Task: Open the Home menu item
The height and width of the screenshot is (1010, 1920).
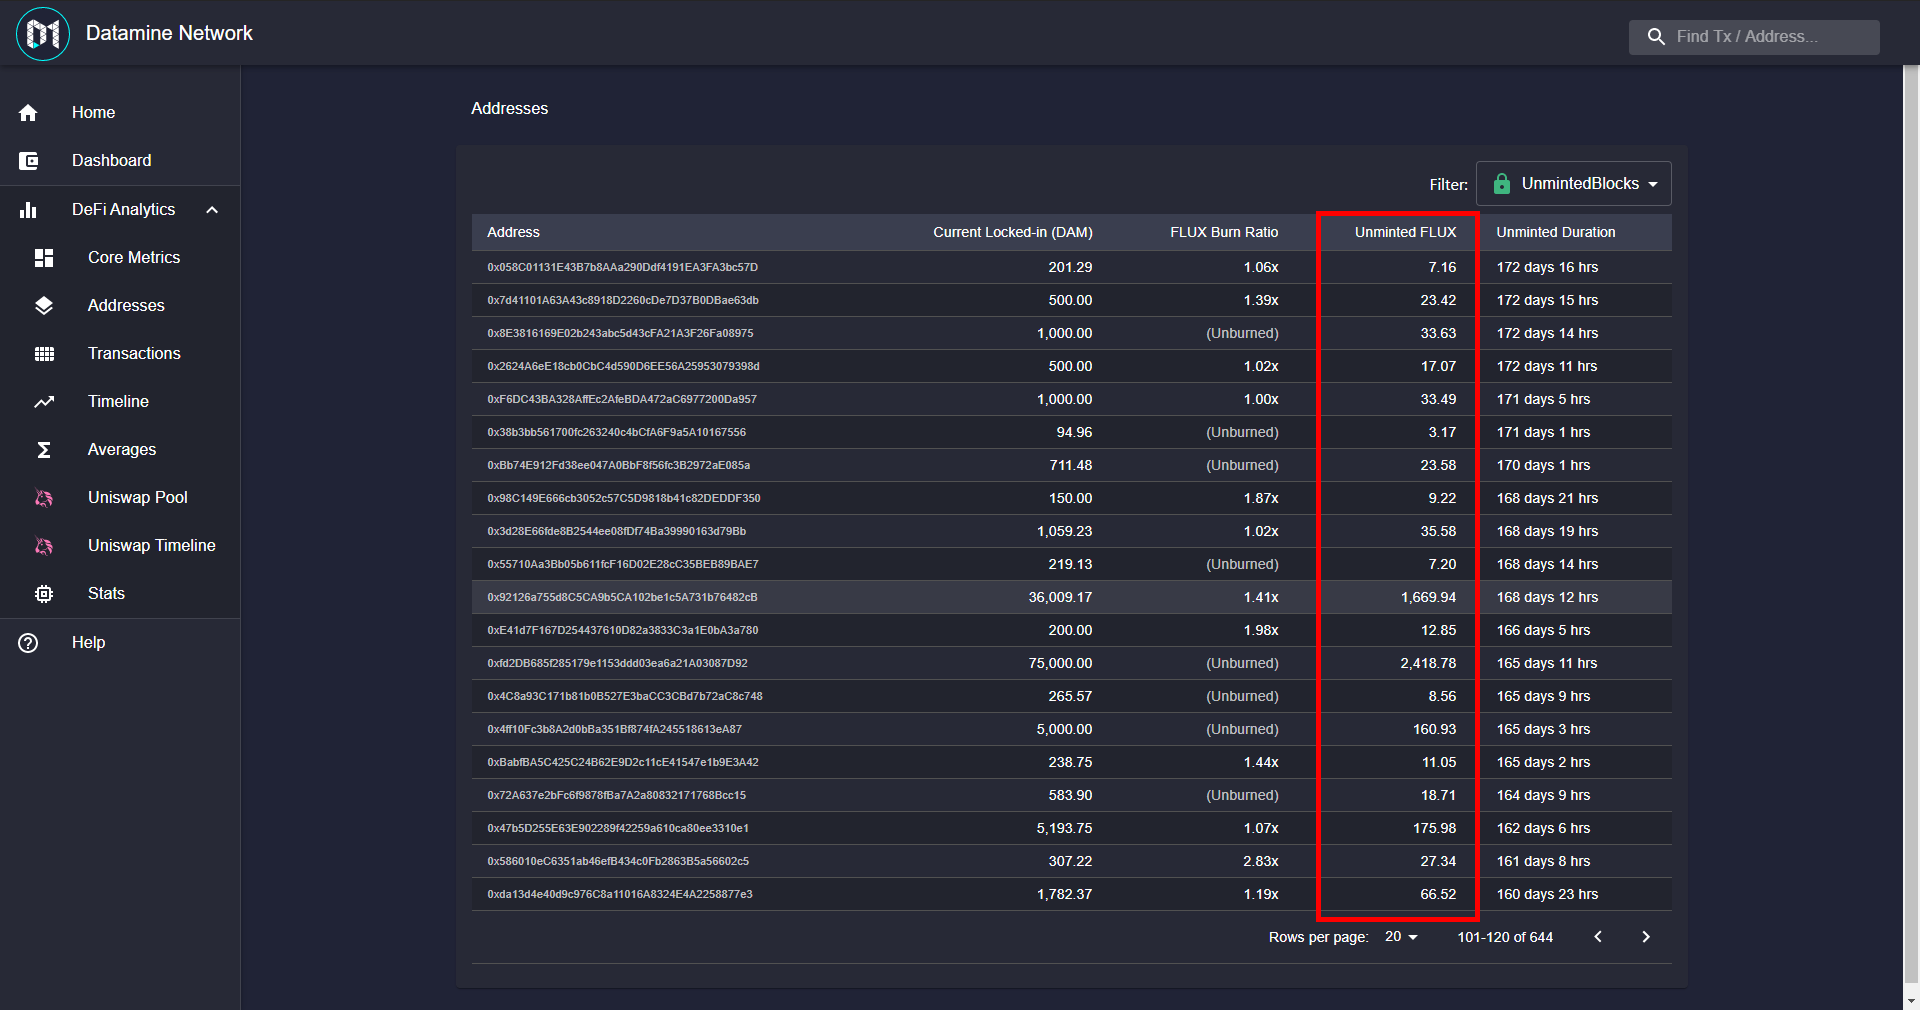Action: (120, 113)
